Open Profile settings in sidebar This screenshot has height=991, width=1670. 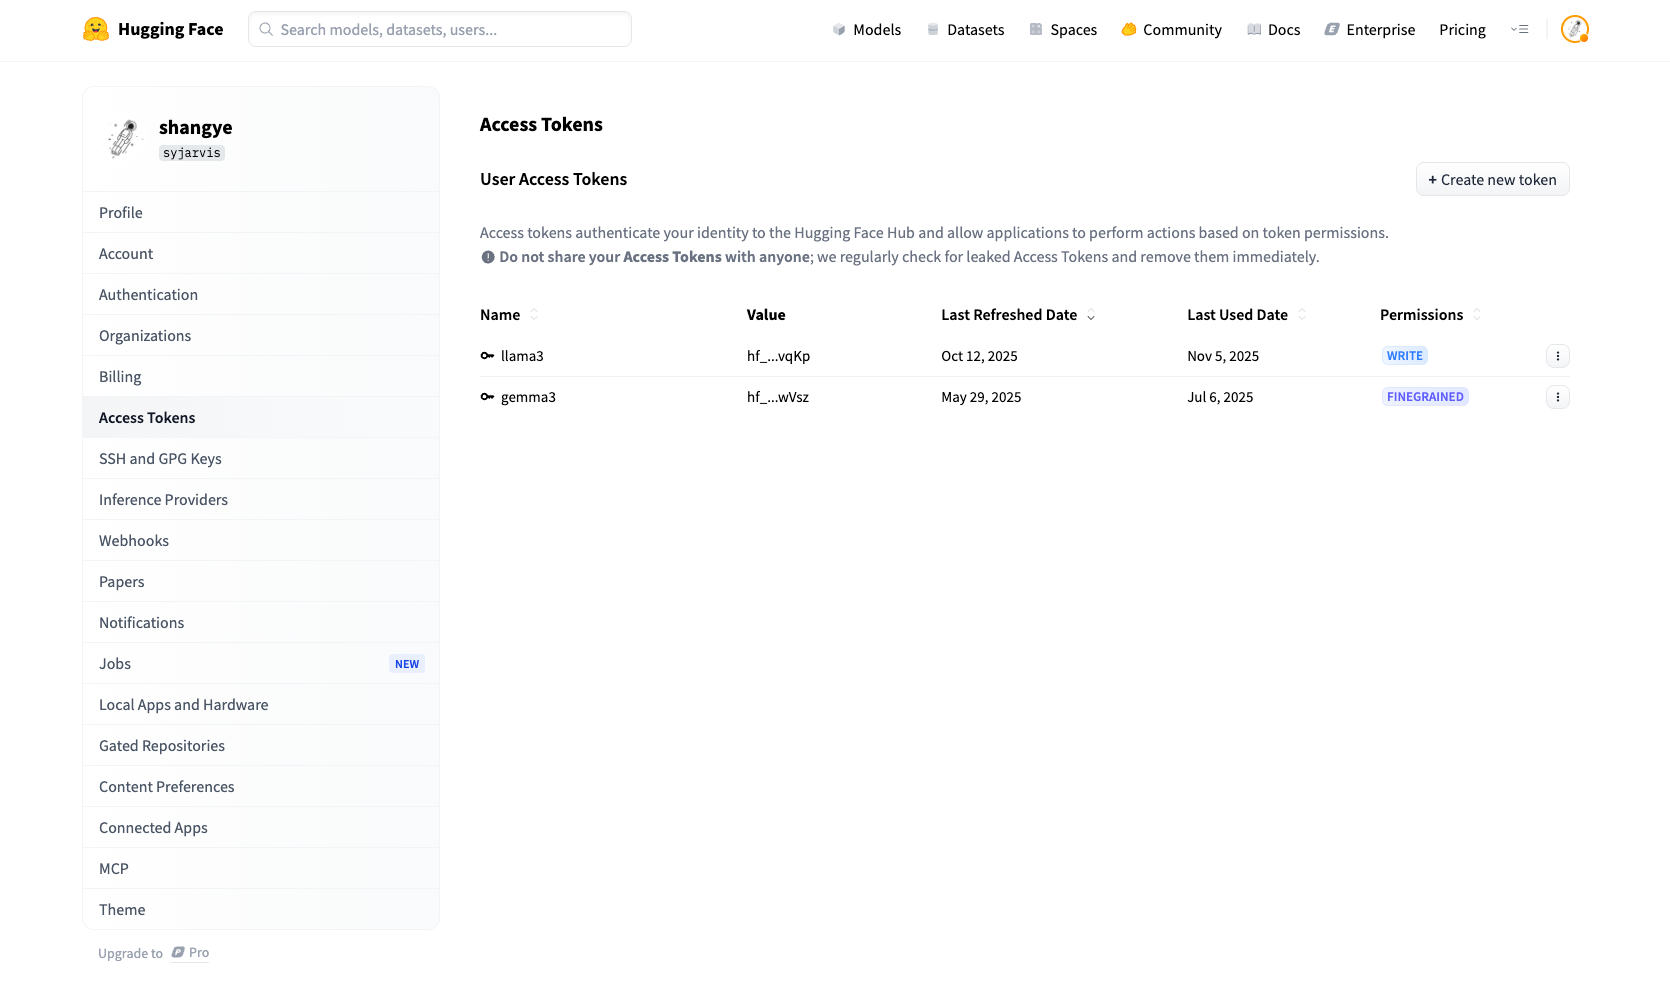(261, 213)
